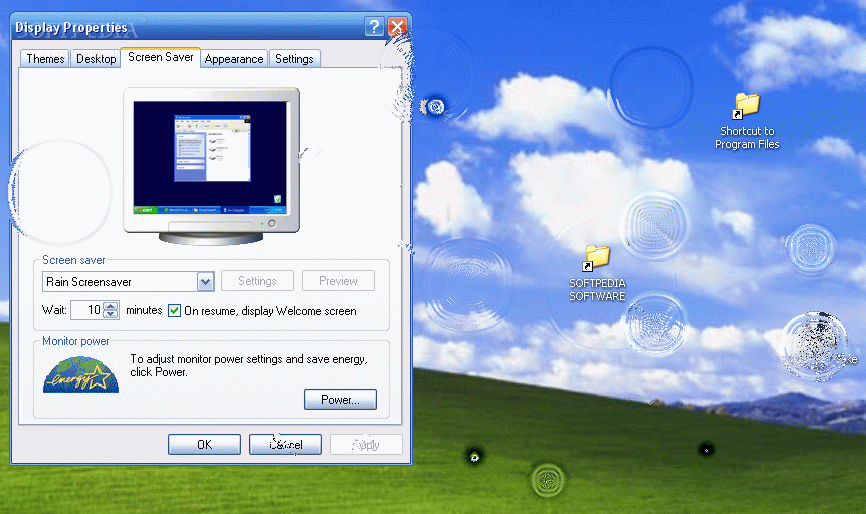Screen dimensions: 866x514
Task: Click the Apply button
Action: [x=366, y=444]
